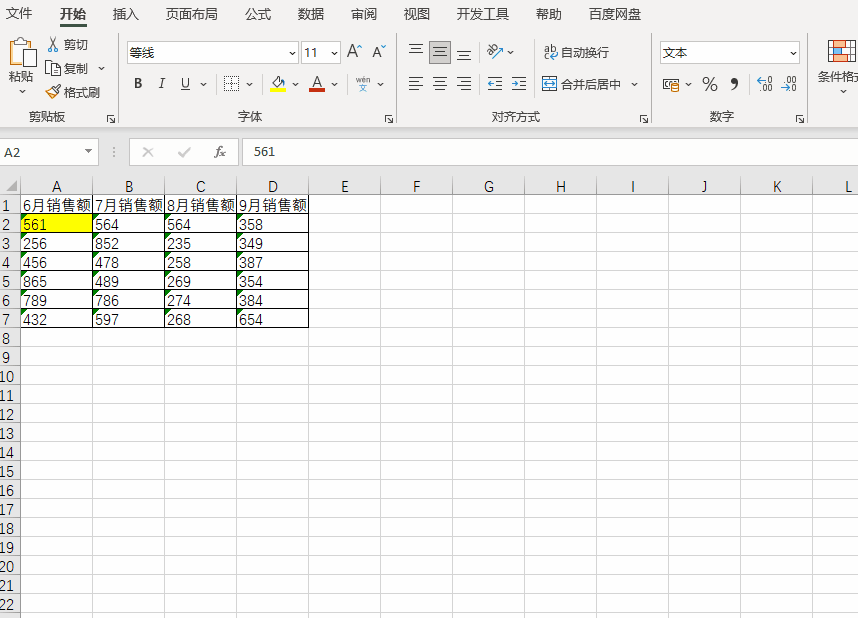The width and height of the screenshot is (858, 618).
Task: Open fill color dropdown arrow
Action: tap(295, 84)
